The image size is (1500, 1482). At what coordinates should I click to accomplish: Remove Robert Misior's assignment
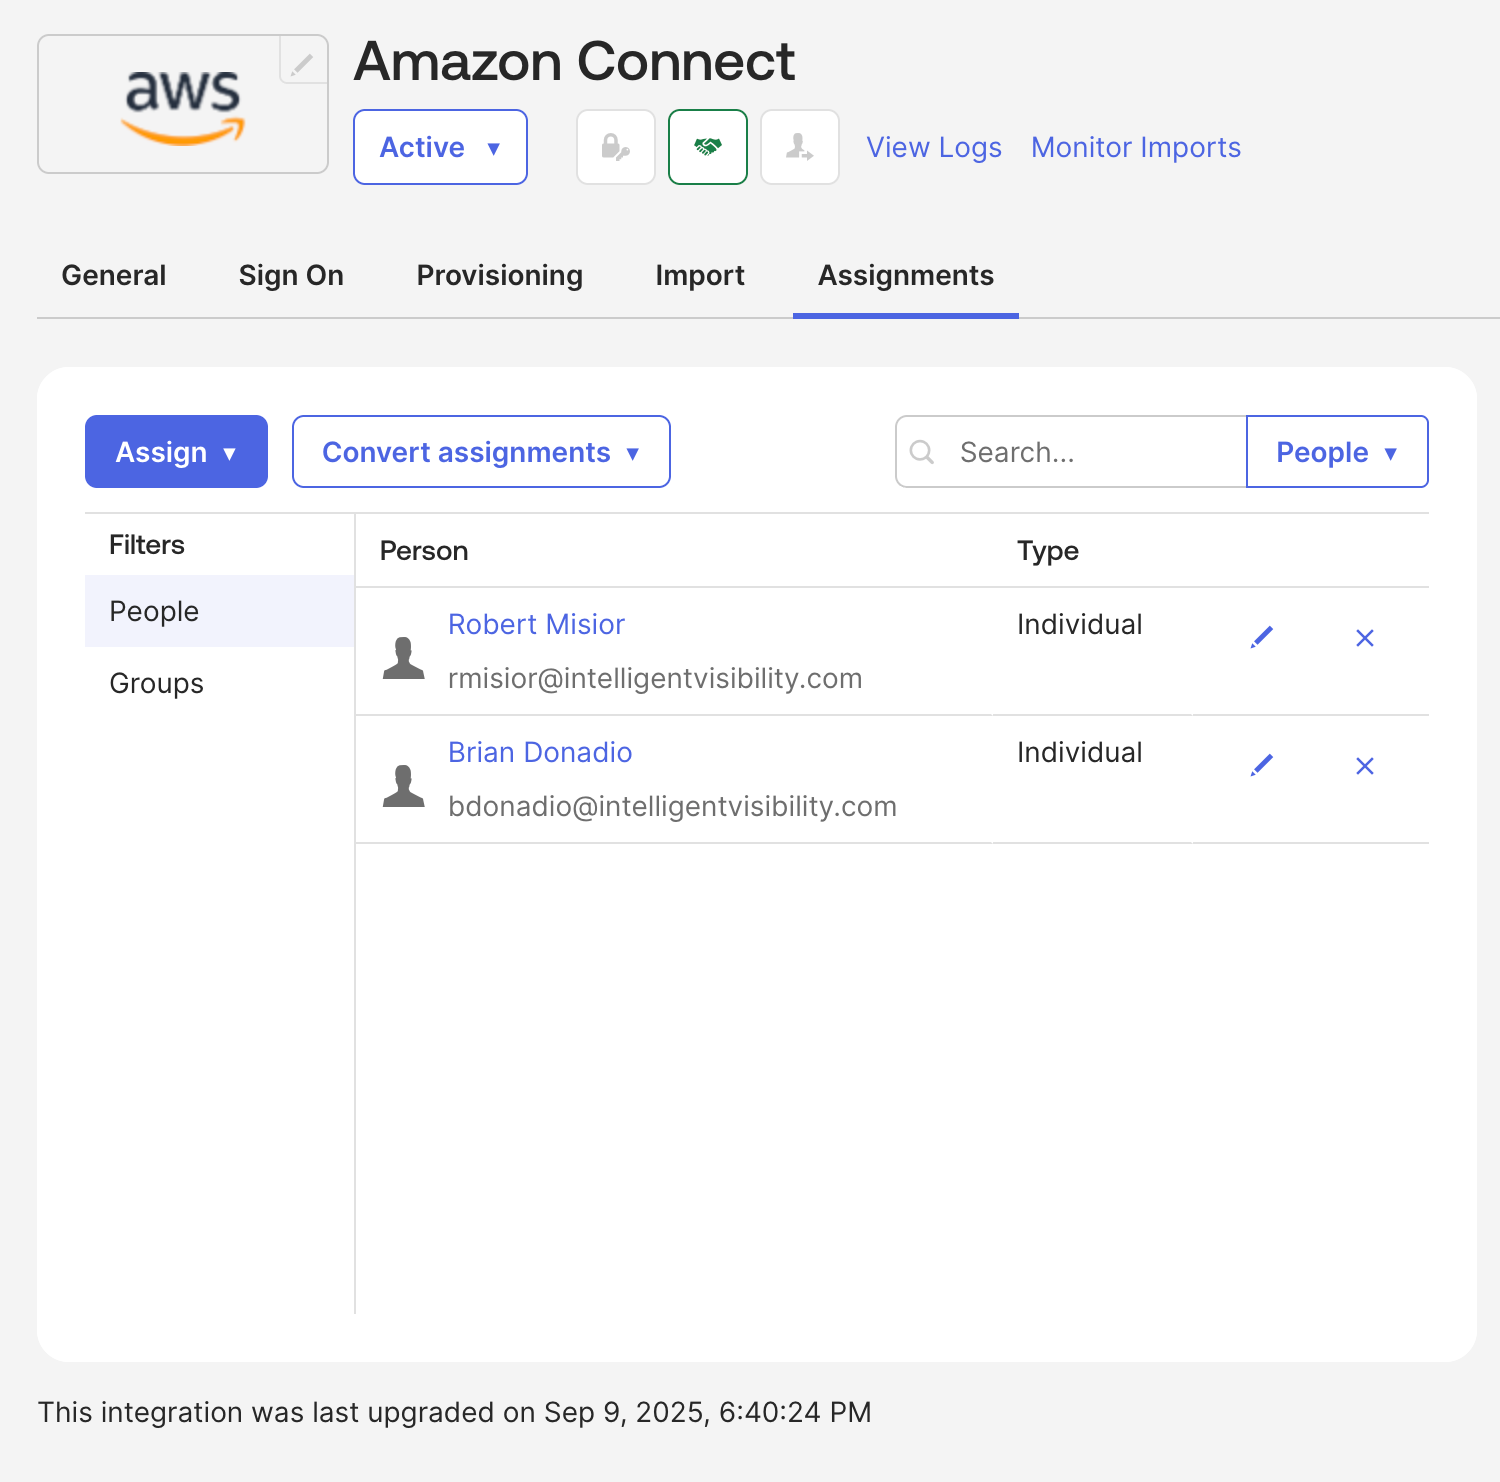pyautogui.click(x=1364, y=638)
